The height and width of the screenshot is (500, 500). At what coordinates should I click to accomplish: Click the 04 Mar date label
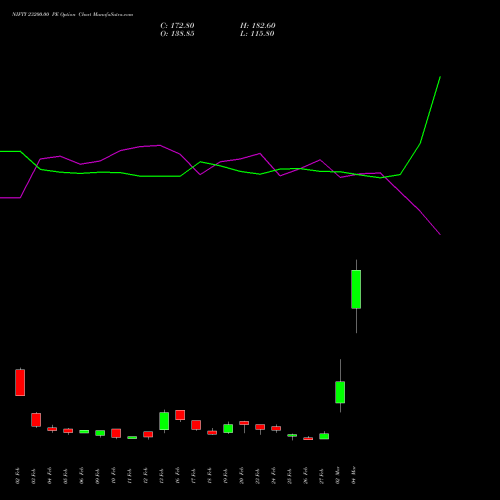(354, 475)
